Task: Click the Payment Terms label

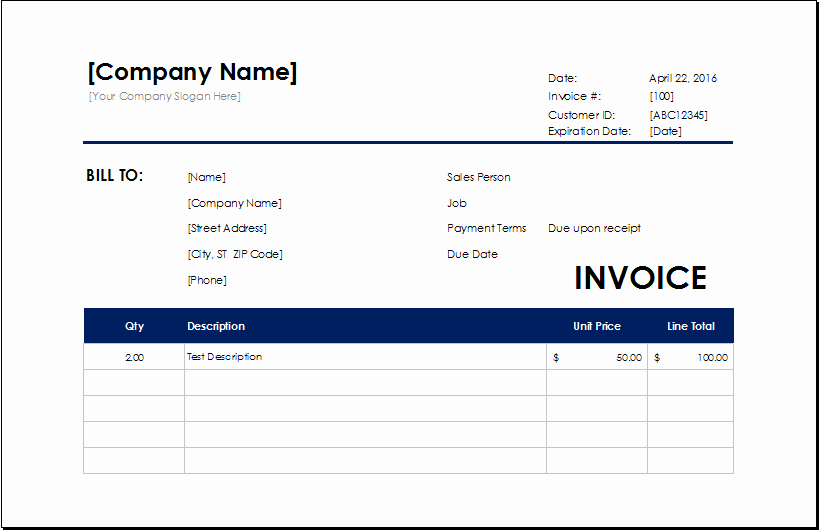Action: [x=486, y=228]
